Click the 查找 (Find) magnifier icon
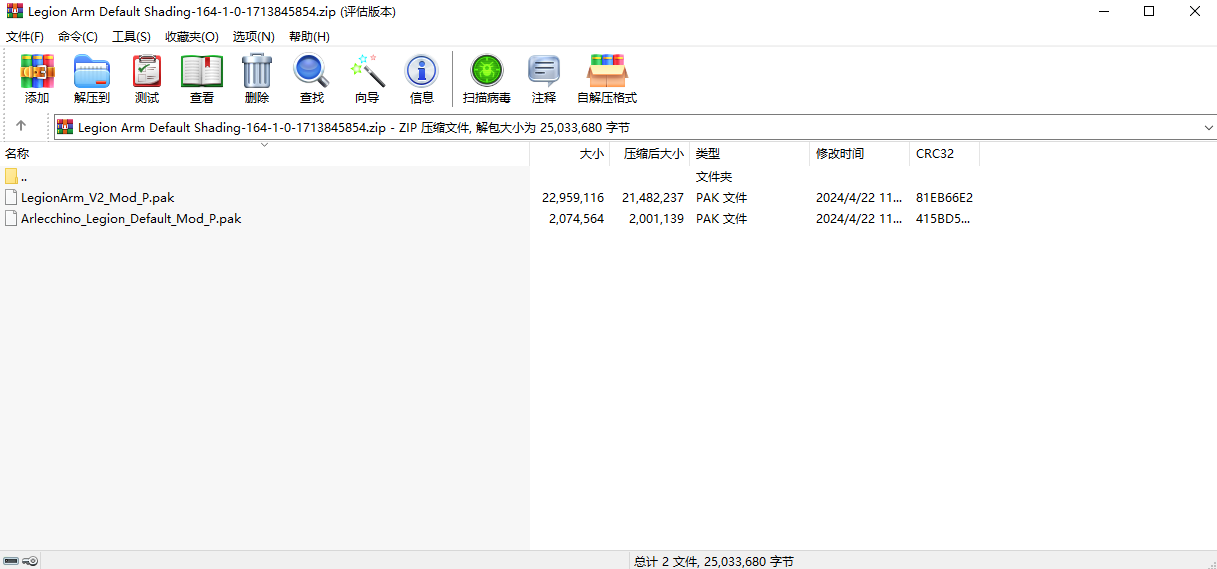Screen dimensions: 1217x569 click(311, 71)
